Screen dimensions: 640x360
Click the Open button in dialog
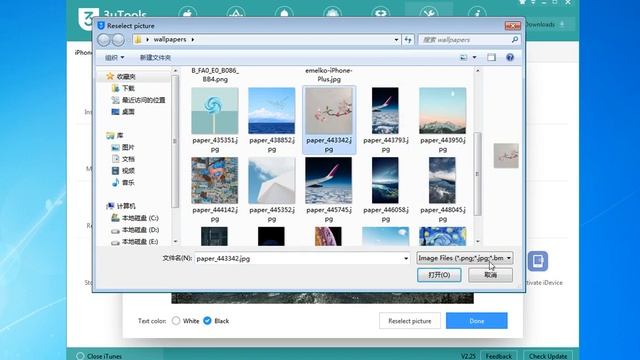point(439,275)
